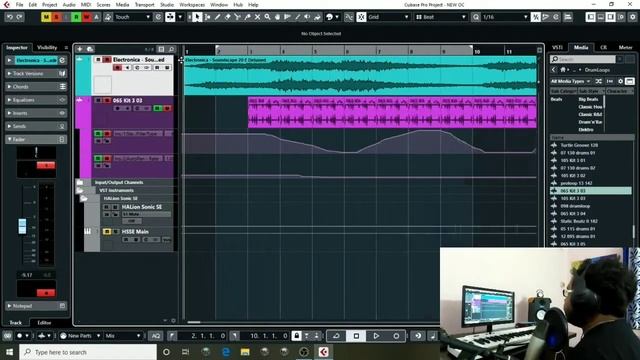Open the All Media Types filter dropdown
The height and width of the screenshot is (360, 640).
click(571, 81)
